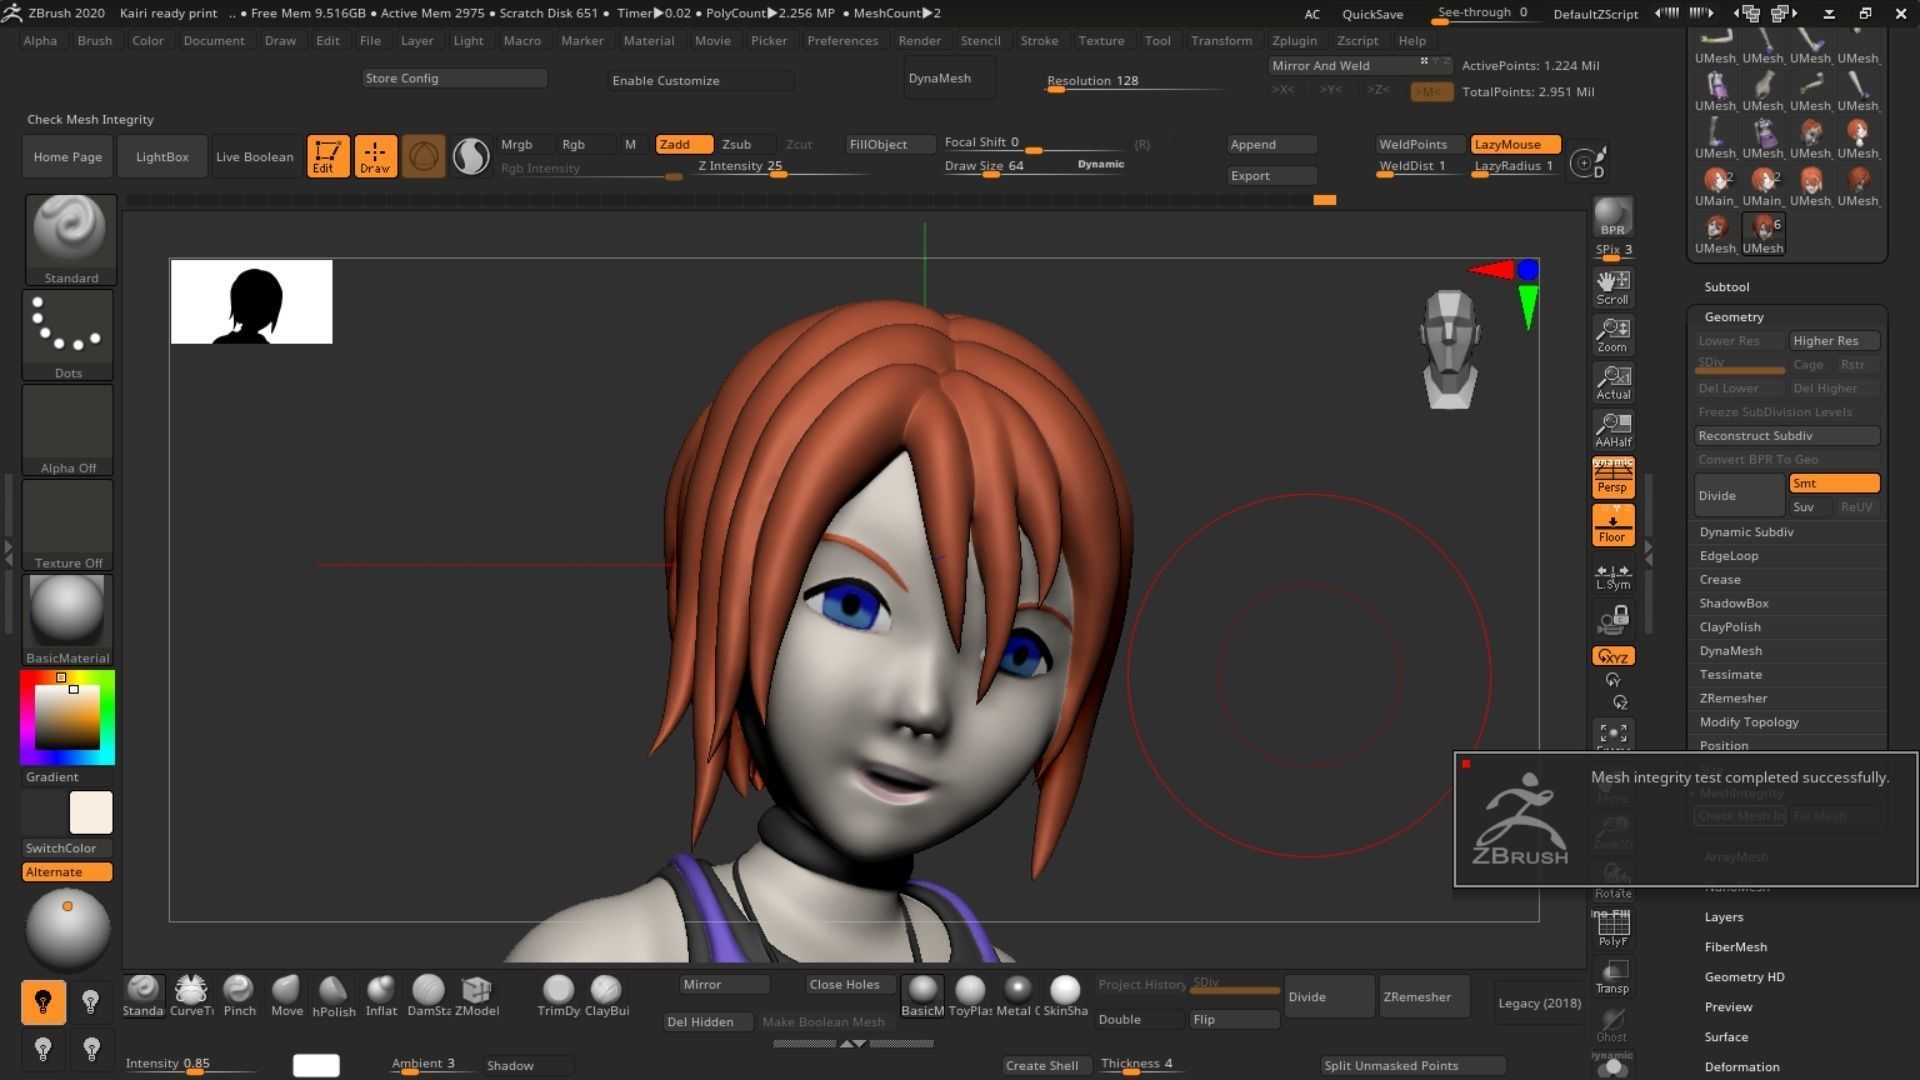
Task: Open the Zplugin menu
Action: (x=1294, y=41)
